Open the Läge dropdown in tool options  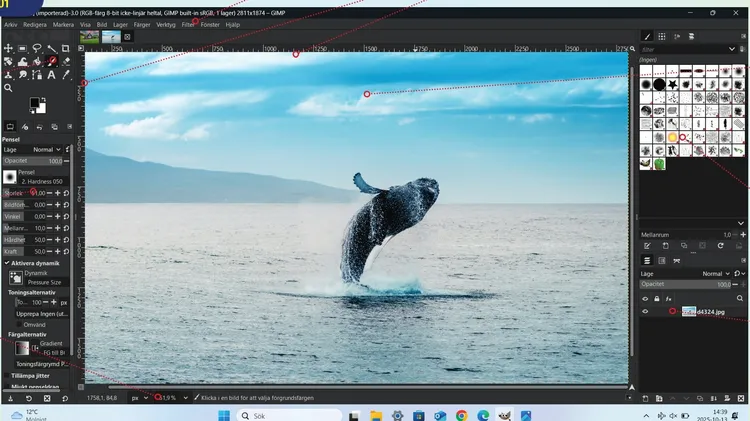[47, 149]
